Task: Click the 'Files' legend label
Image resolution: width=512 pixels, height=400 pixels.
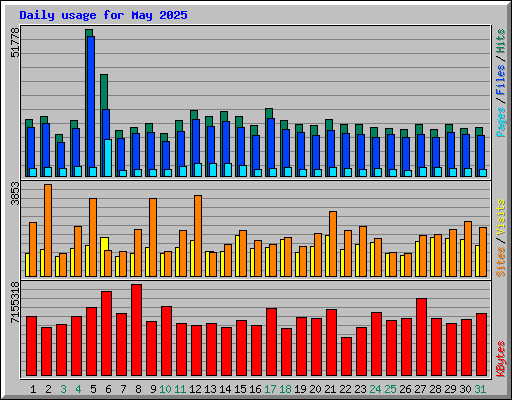Action: coord(501,80)
